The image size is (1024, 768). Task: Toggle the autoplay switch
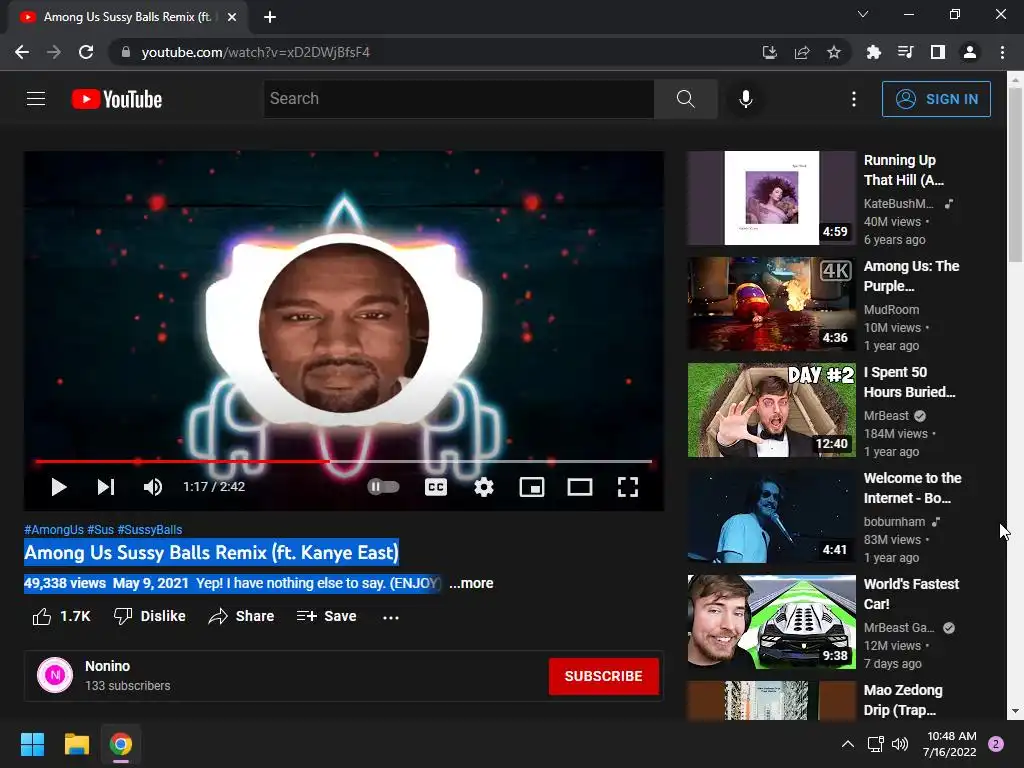383,487
